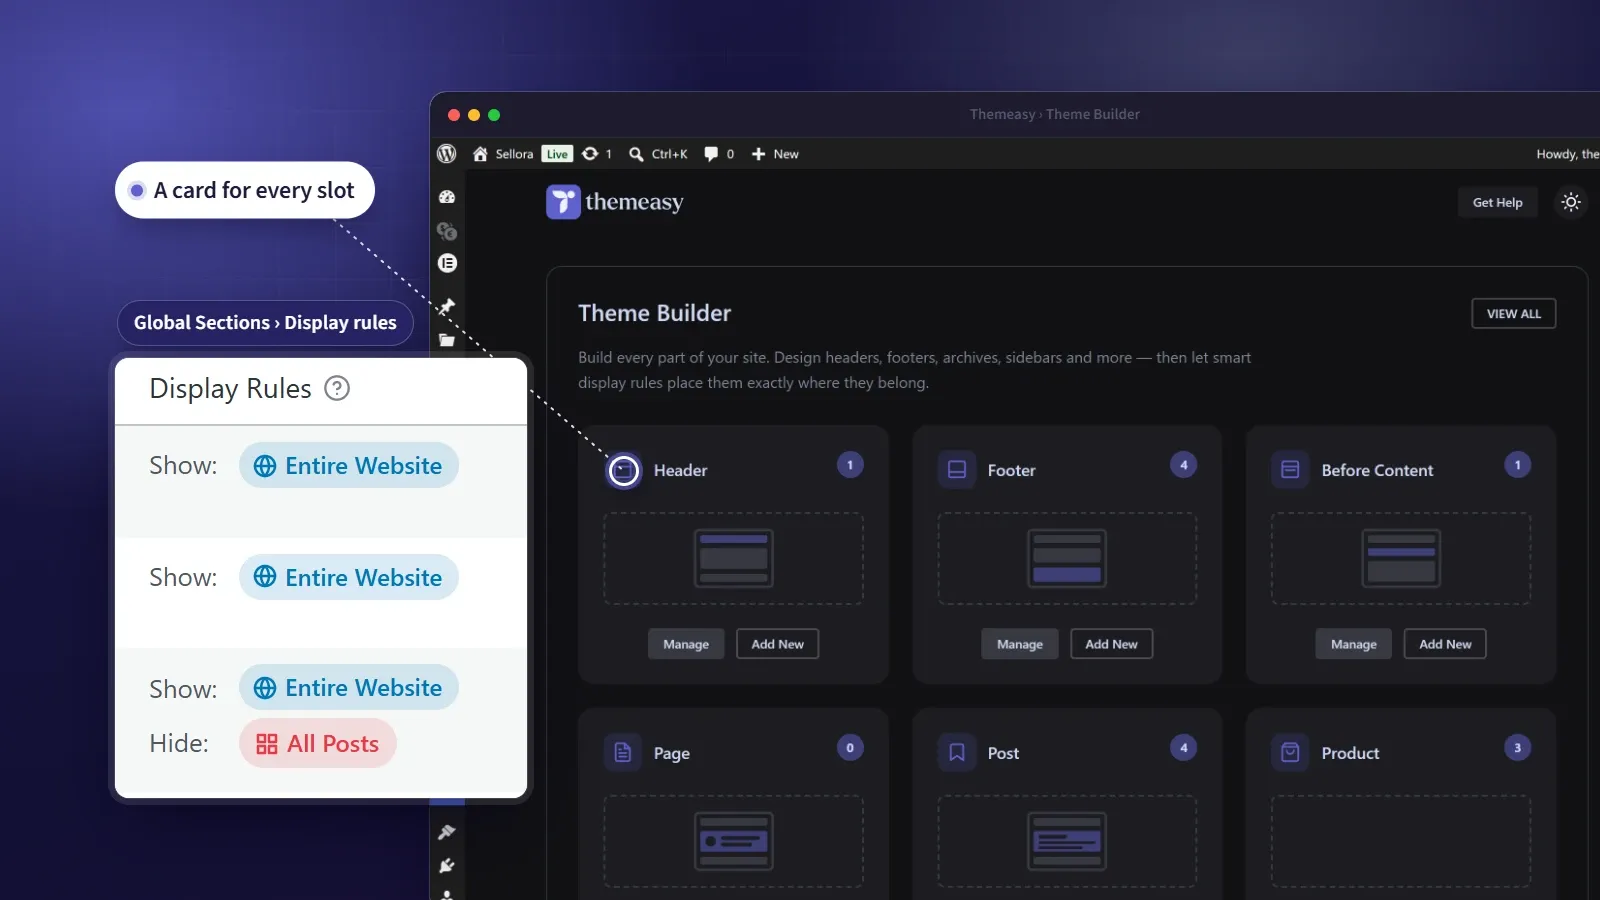1600x900 pixels.
Task: Click the WordPress logo in admin bar
Action: point(447,153)
